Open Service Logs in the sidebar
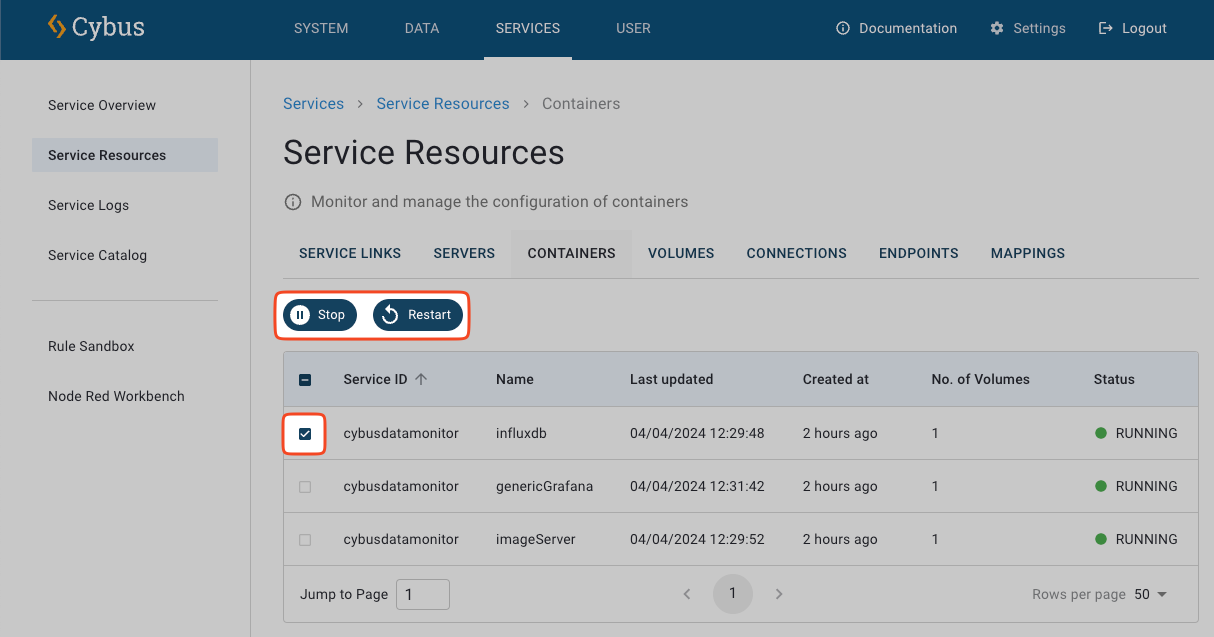The width and height of the screenshot is (1214, 637). point(88,205)
